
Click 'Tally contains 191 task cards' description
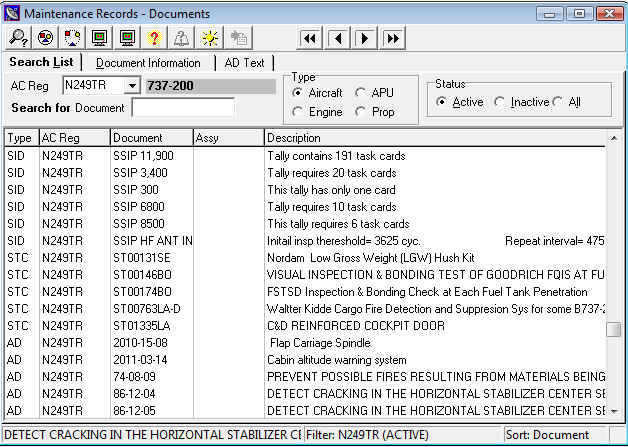pyautogui.click(x=336, y=156)
